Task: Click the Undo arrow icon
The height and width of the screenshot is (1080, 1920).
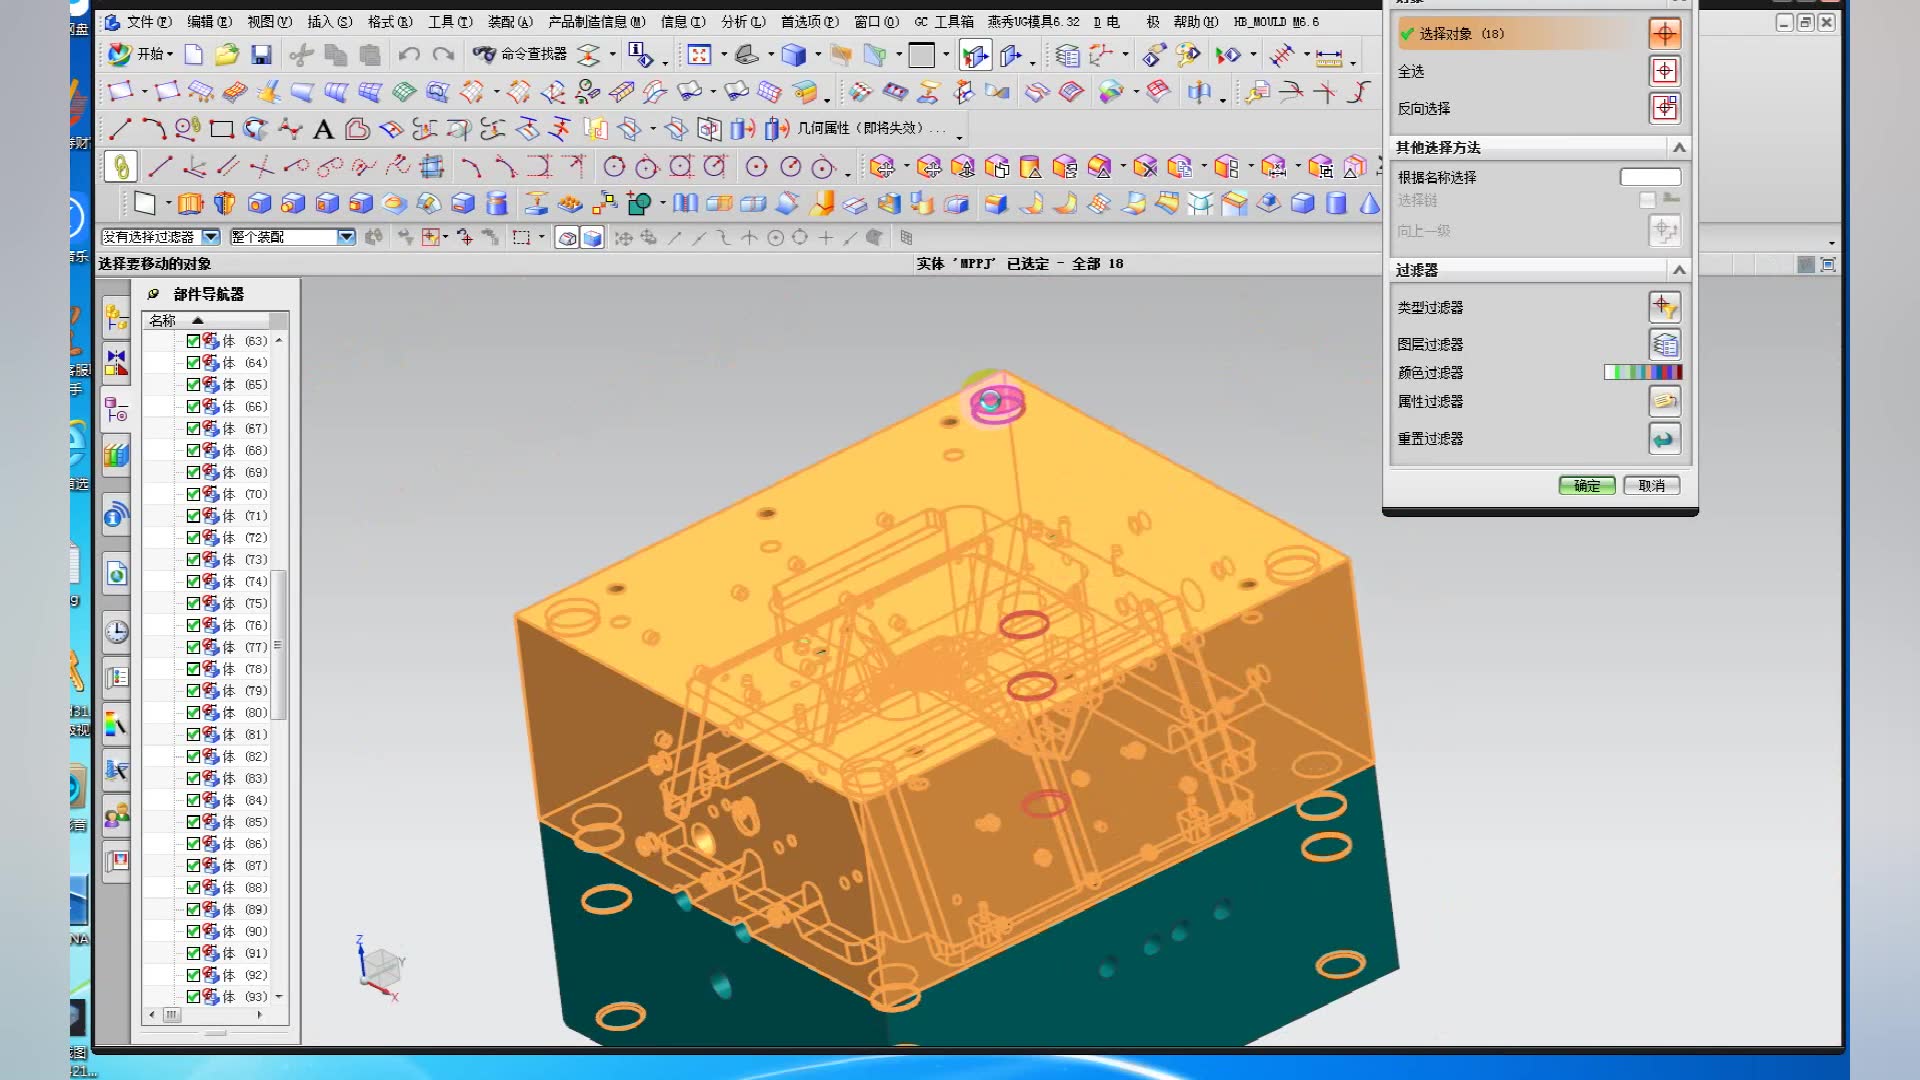Action: tap(409, 54)
